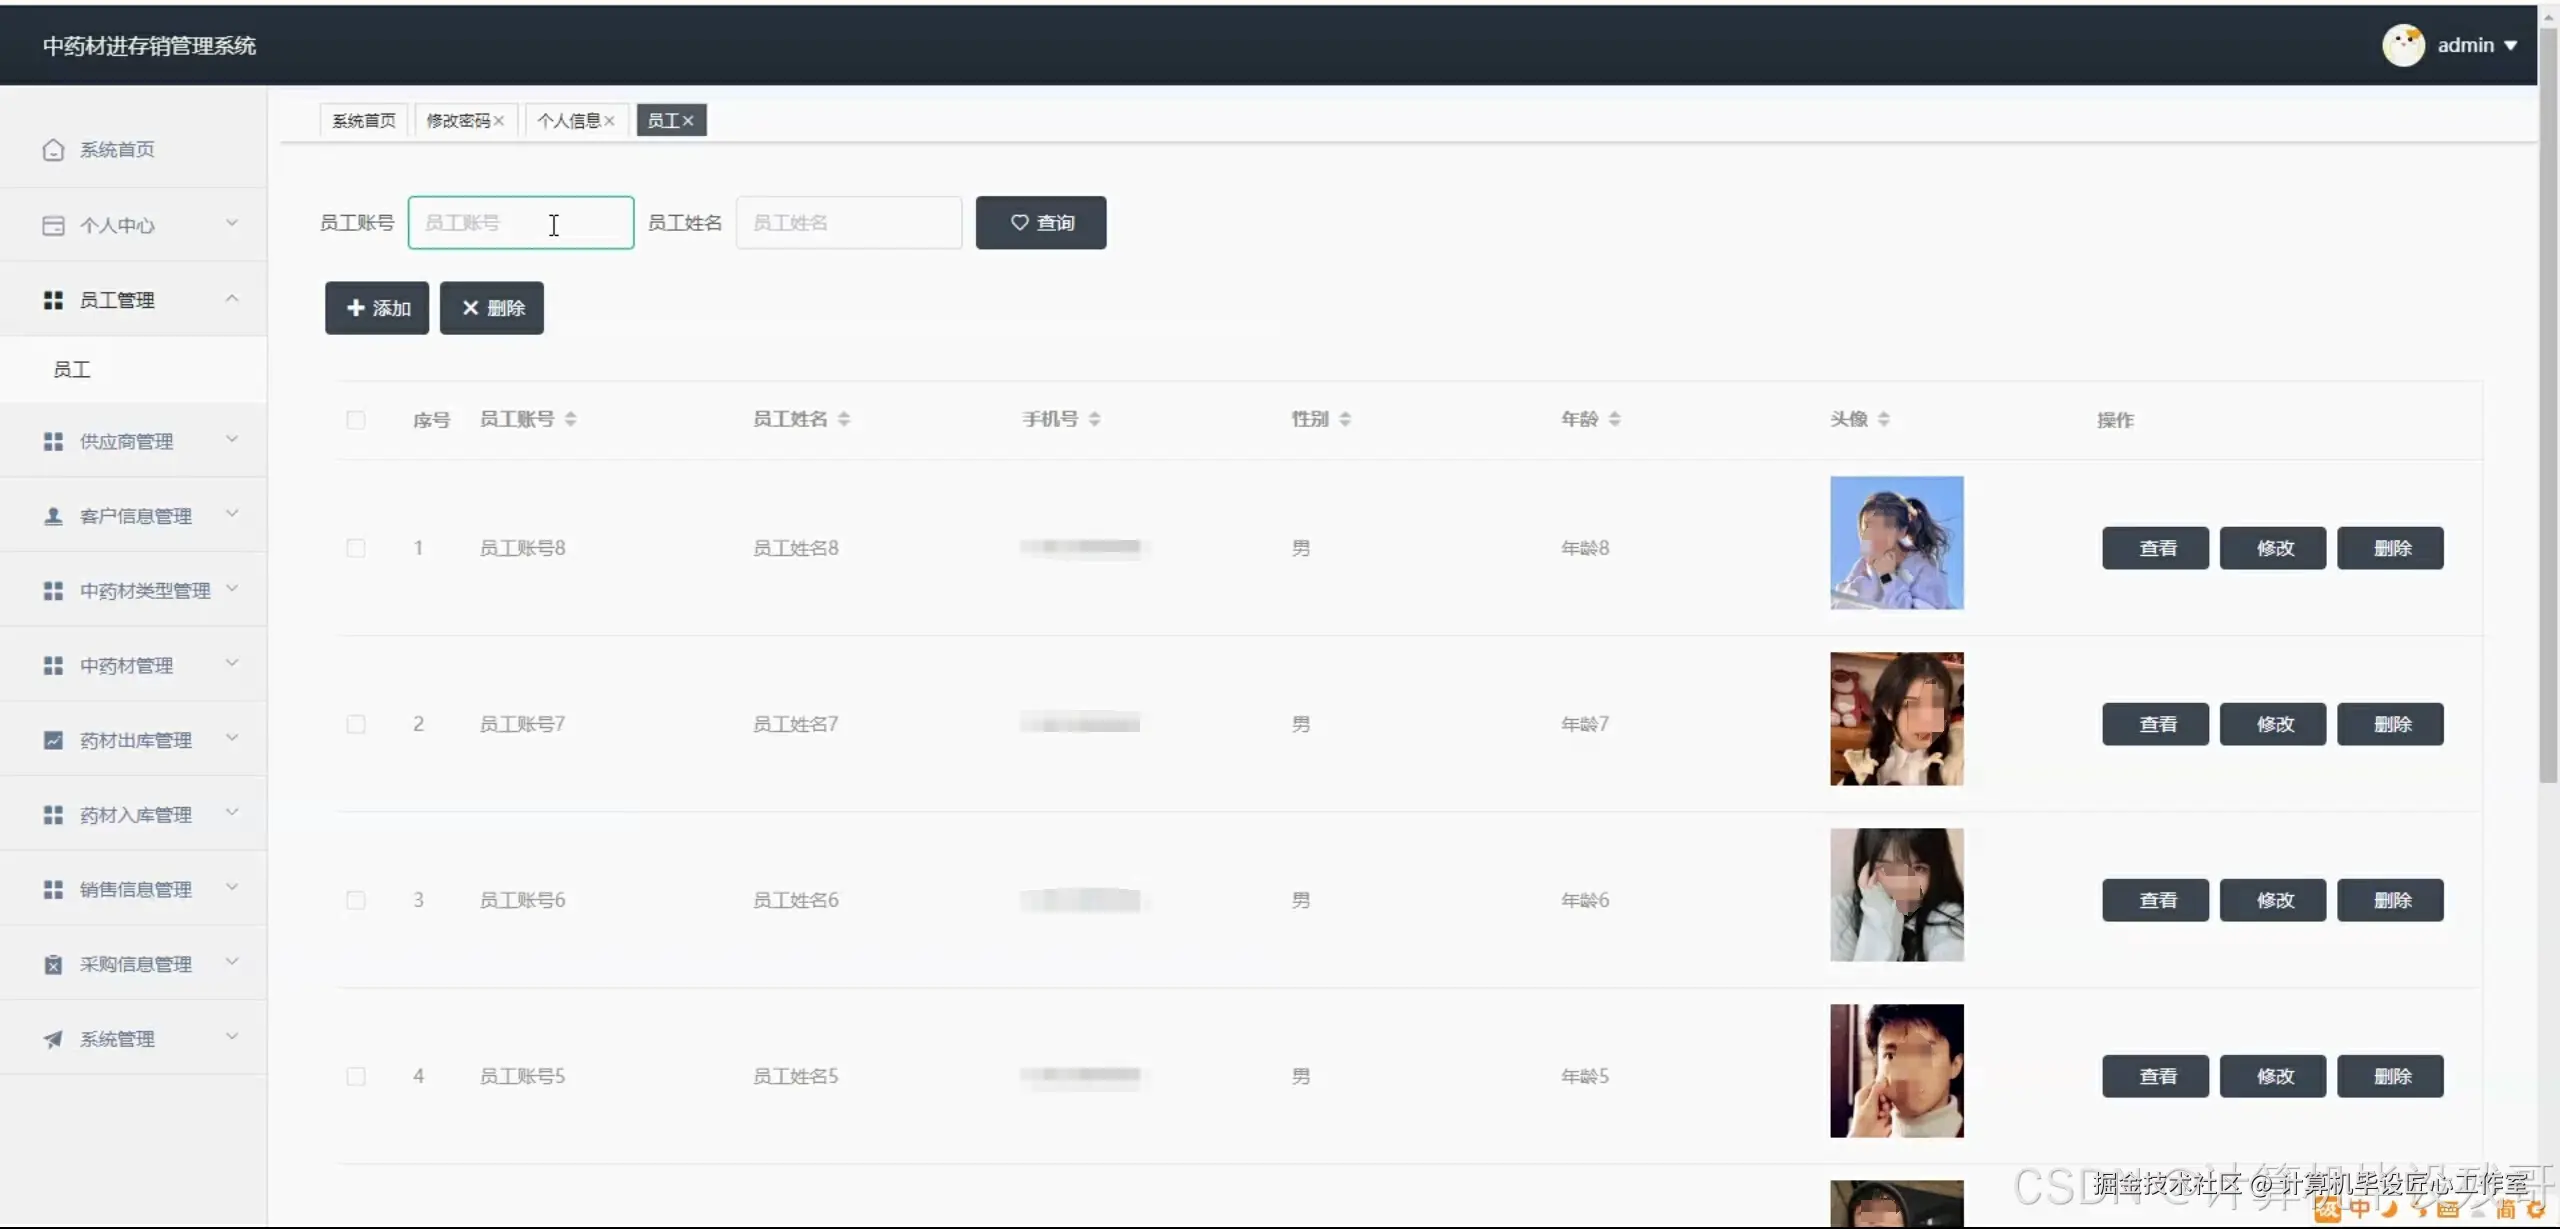Click the 员工姓名 search input field
Viewport: 2560px width, 1229px height.
848,223
